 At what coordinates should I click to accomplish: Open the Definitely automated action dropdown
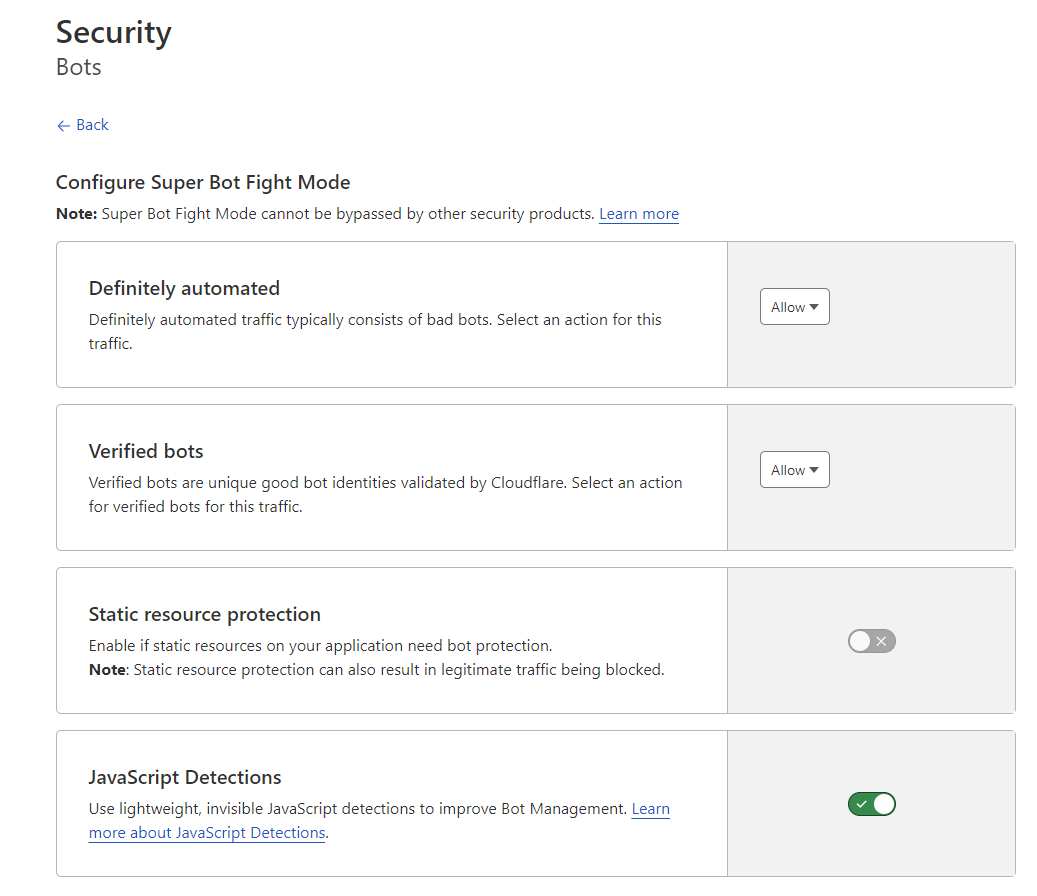[794, 307]
